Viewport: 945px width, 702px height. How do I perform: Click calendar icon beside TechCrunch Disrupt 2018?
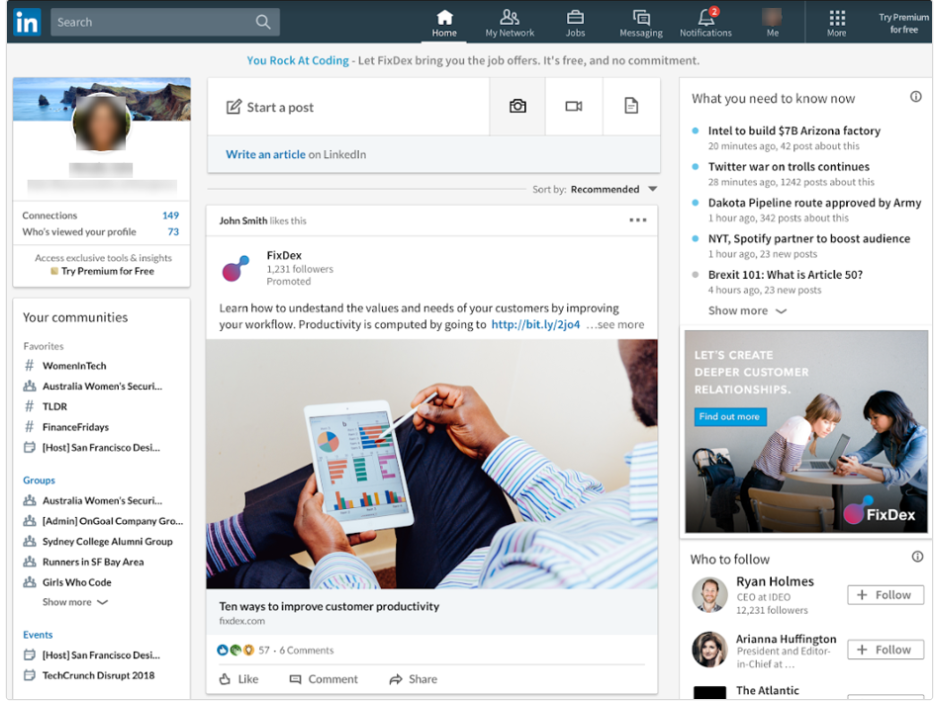pos(29,675)
